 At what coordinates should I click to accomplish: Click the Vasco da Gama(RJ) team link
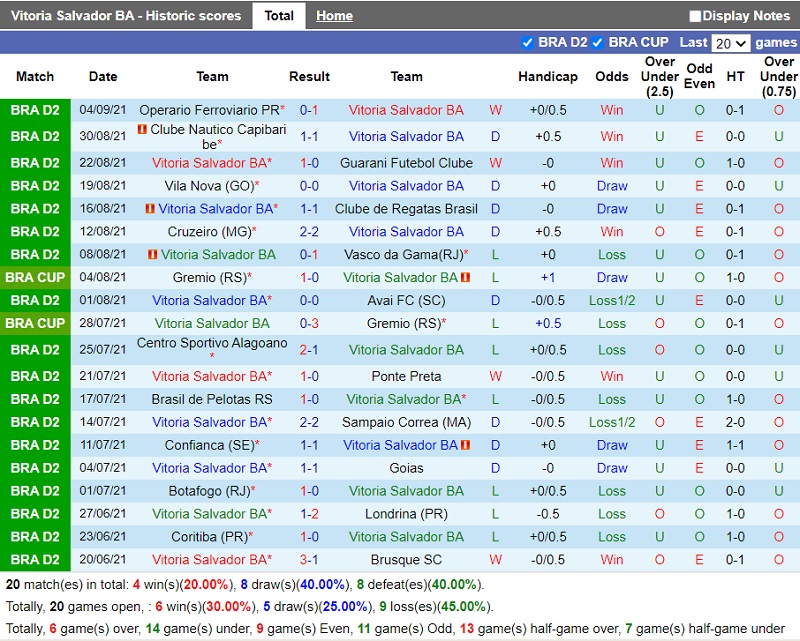coord(404,255)
